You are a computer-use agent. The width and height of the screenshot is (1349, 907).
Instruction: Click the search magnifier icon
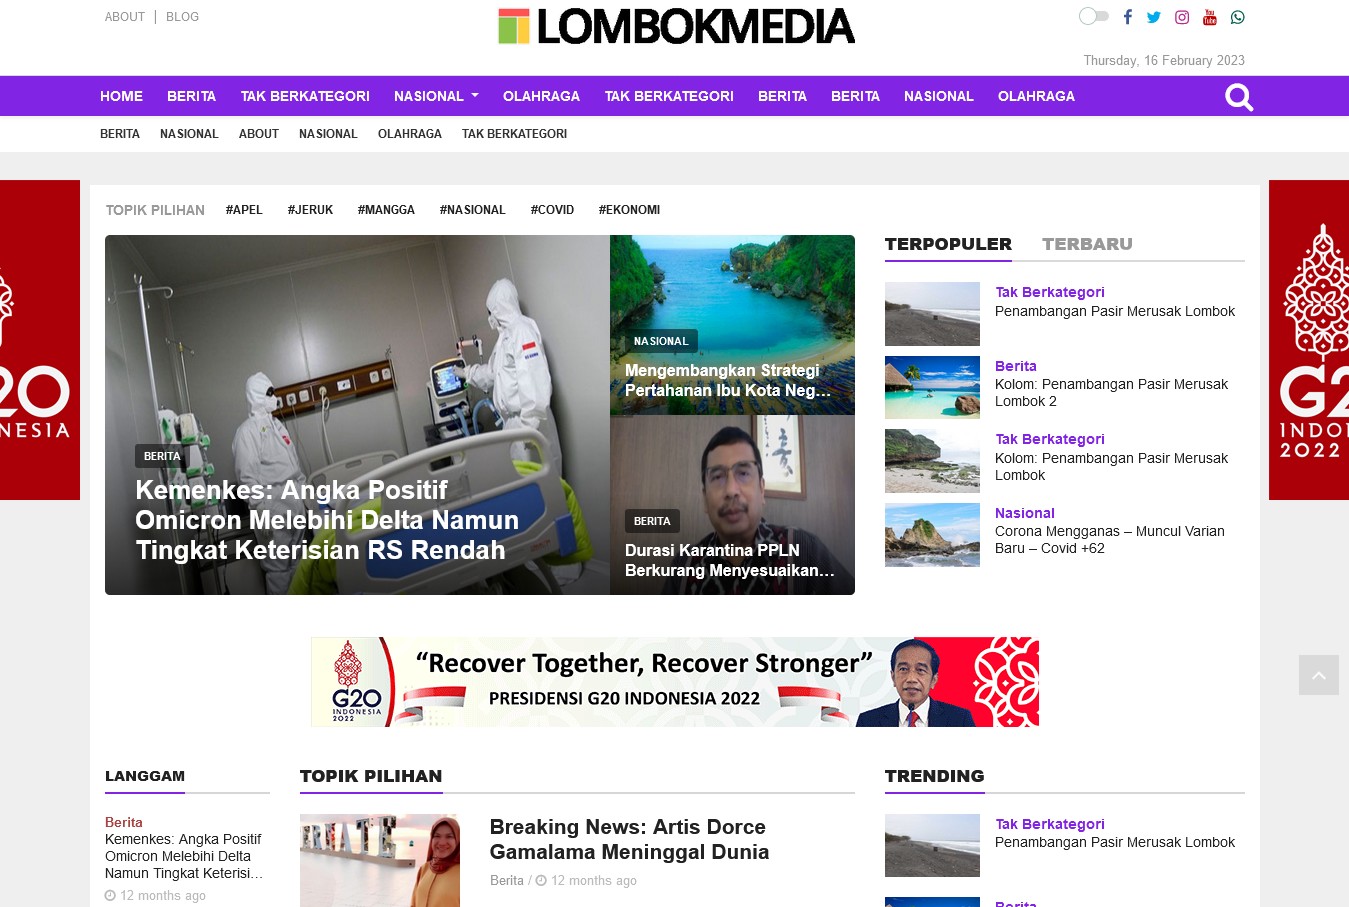(1238, 97)
